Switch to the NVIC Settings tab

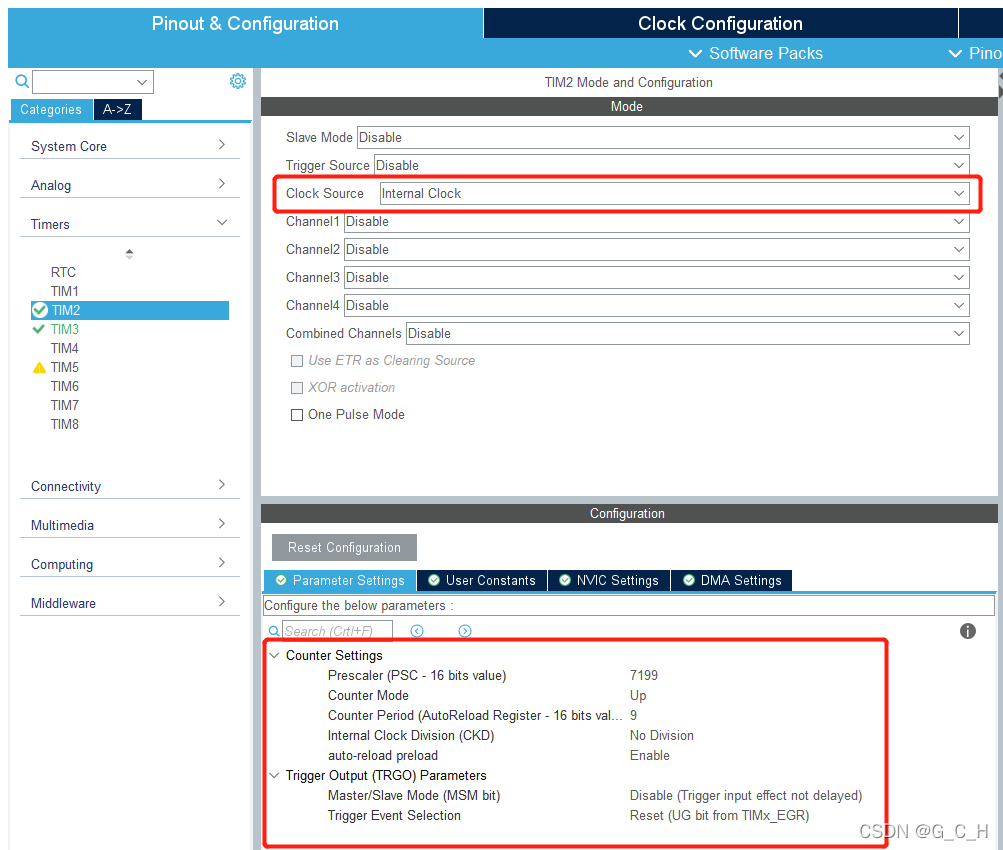click(x=608, y=580)
